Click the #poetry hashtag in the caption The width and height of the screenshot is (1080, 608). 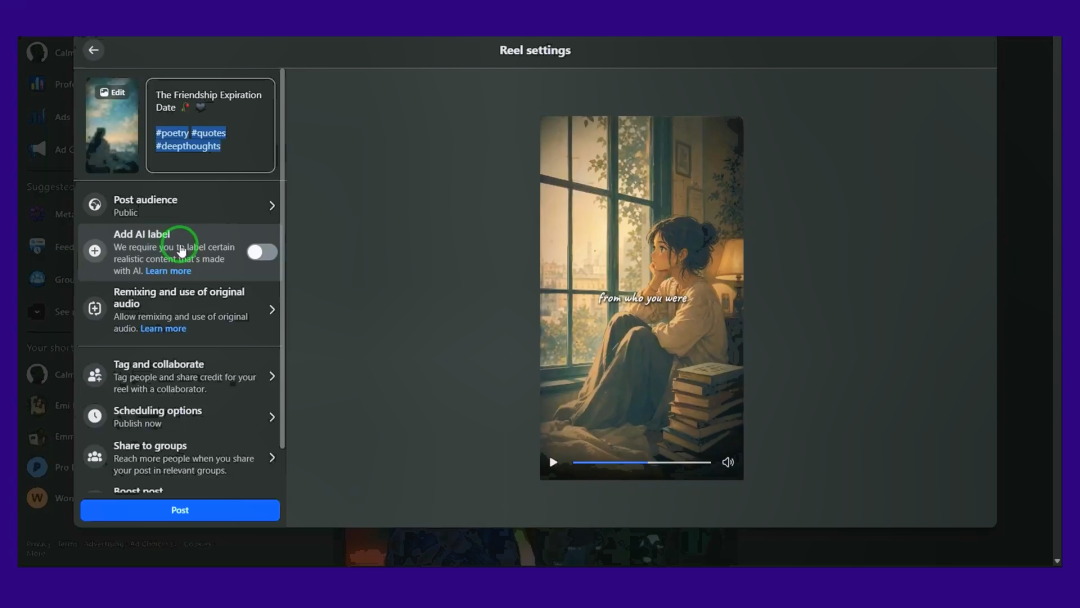pyautogui.click(x=172, y=133)
